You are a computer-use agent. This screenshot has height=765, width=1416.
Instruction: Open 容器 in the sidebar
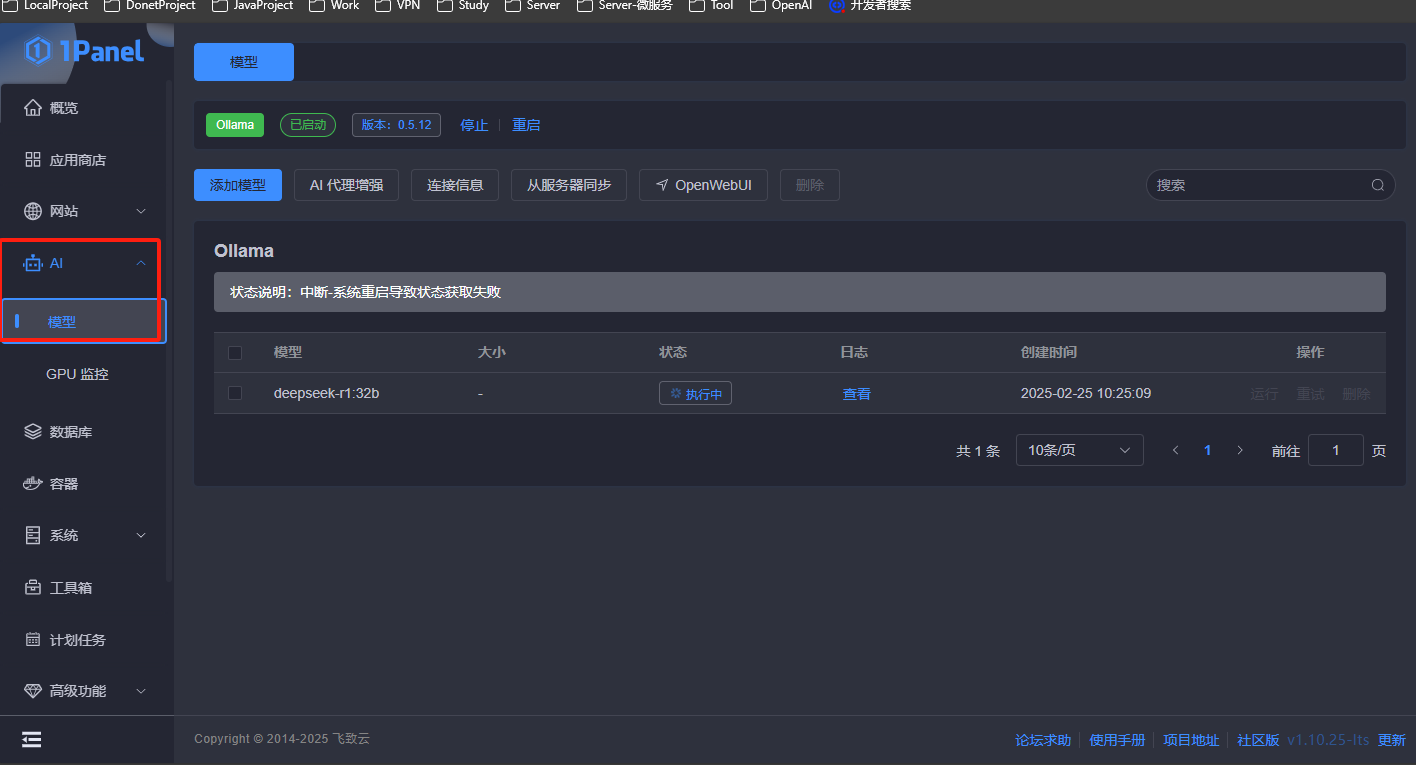(64, 484)
